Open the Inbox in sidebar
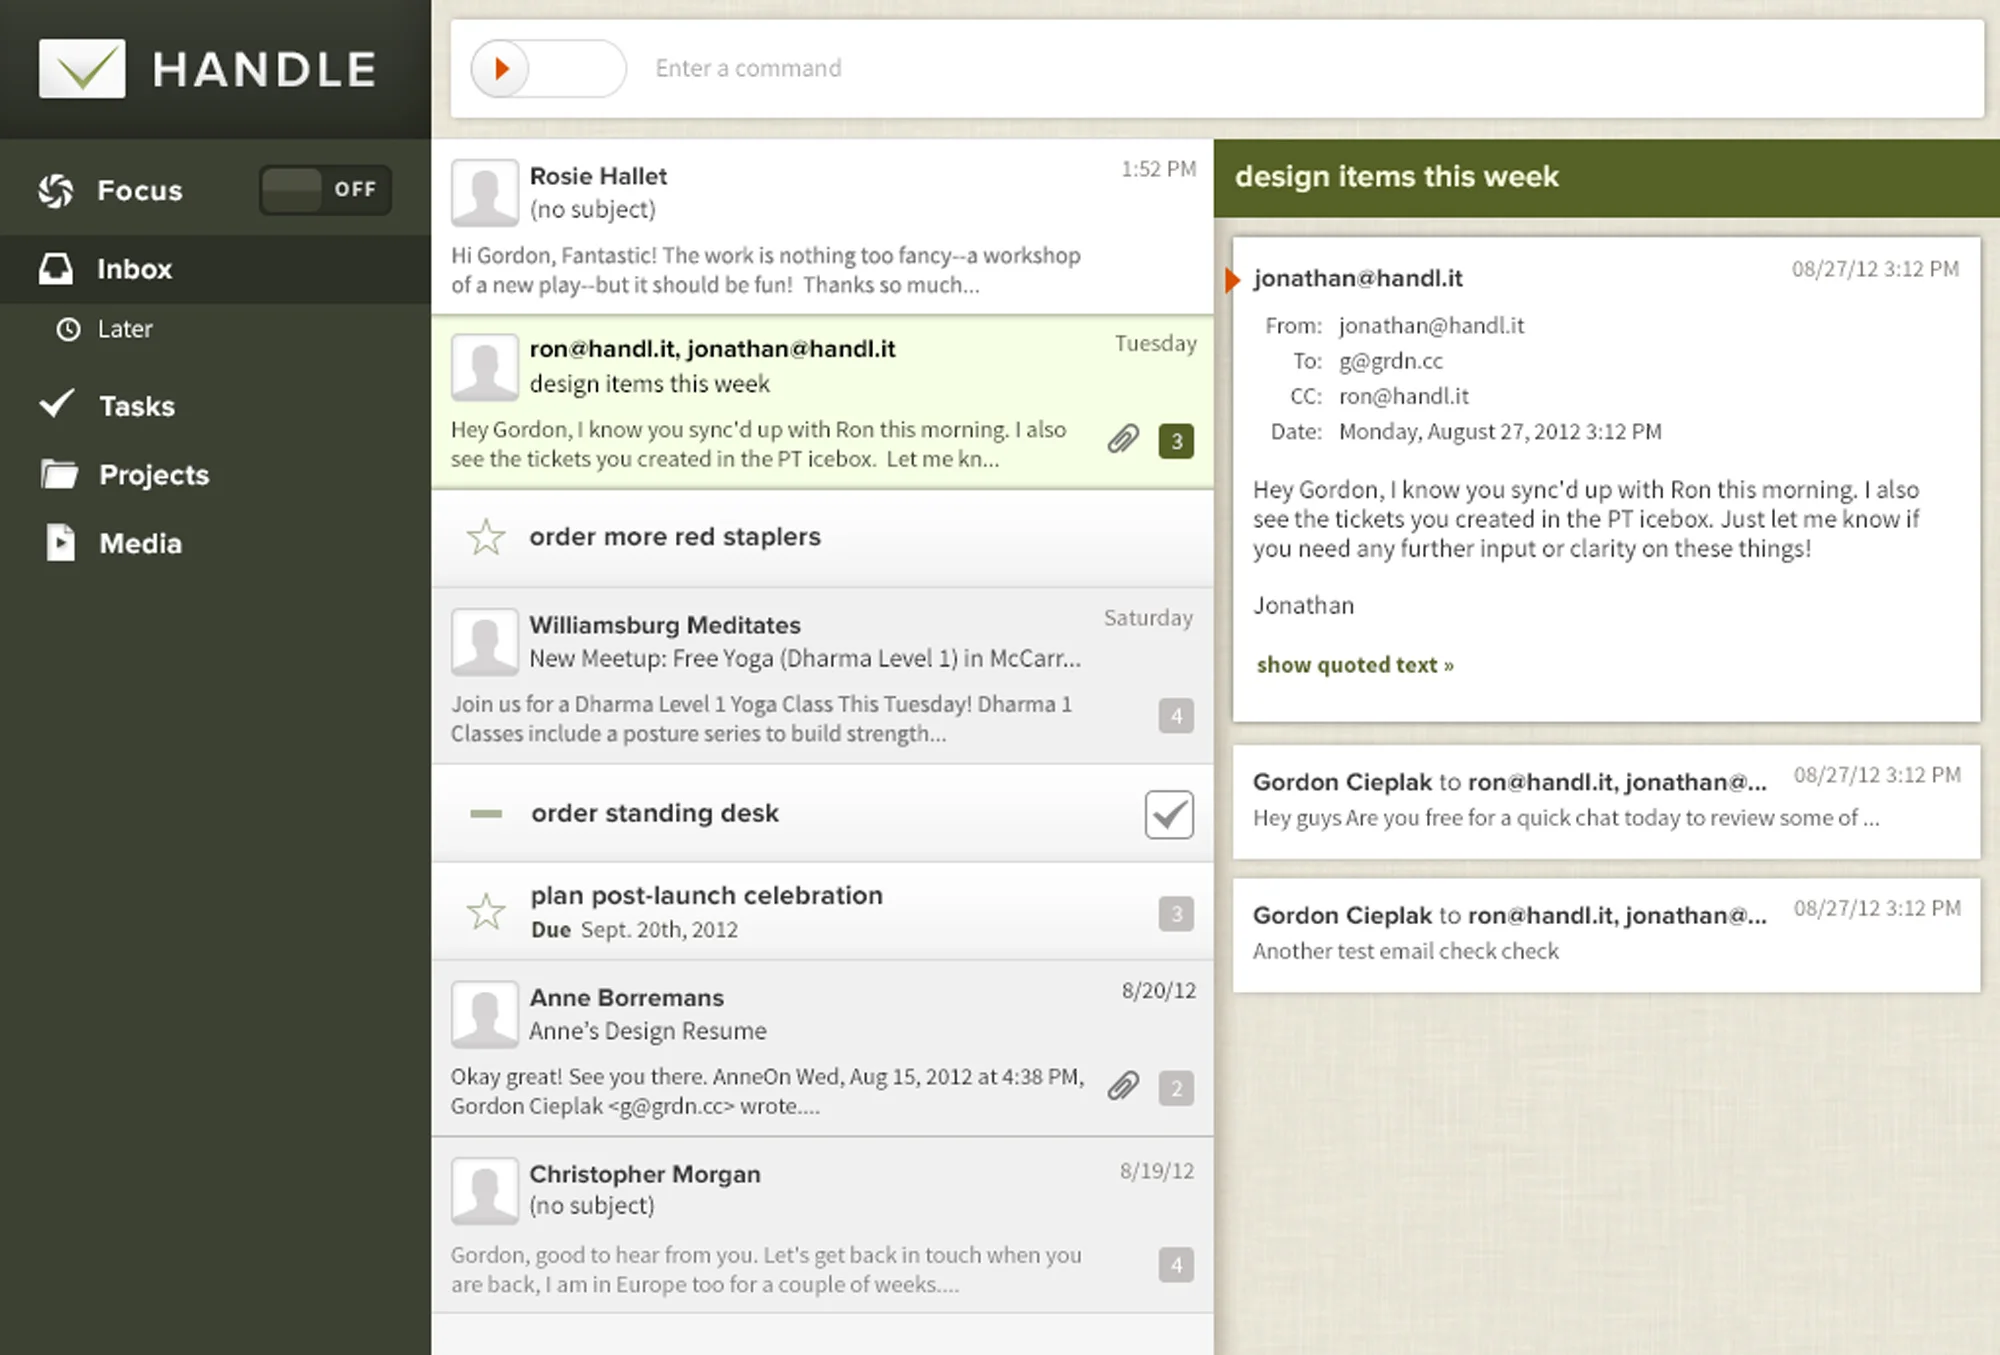This screenshot has height=1355, width=2000. coord(215,269)
